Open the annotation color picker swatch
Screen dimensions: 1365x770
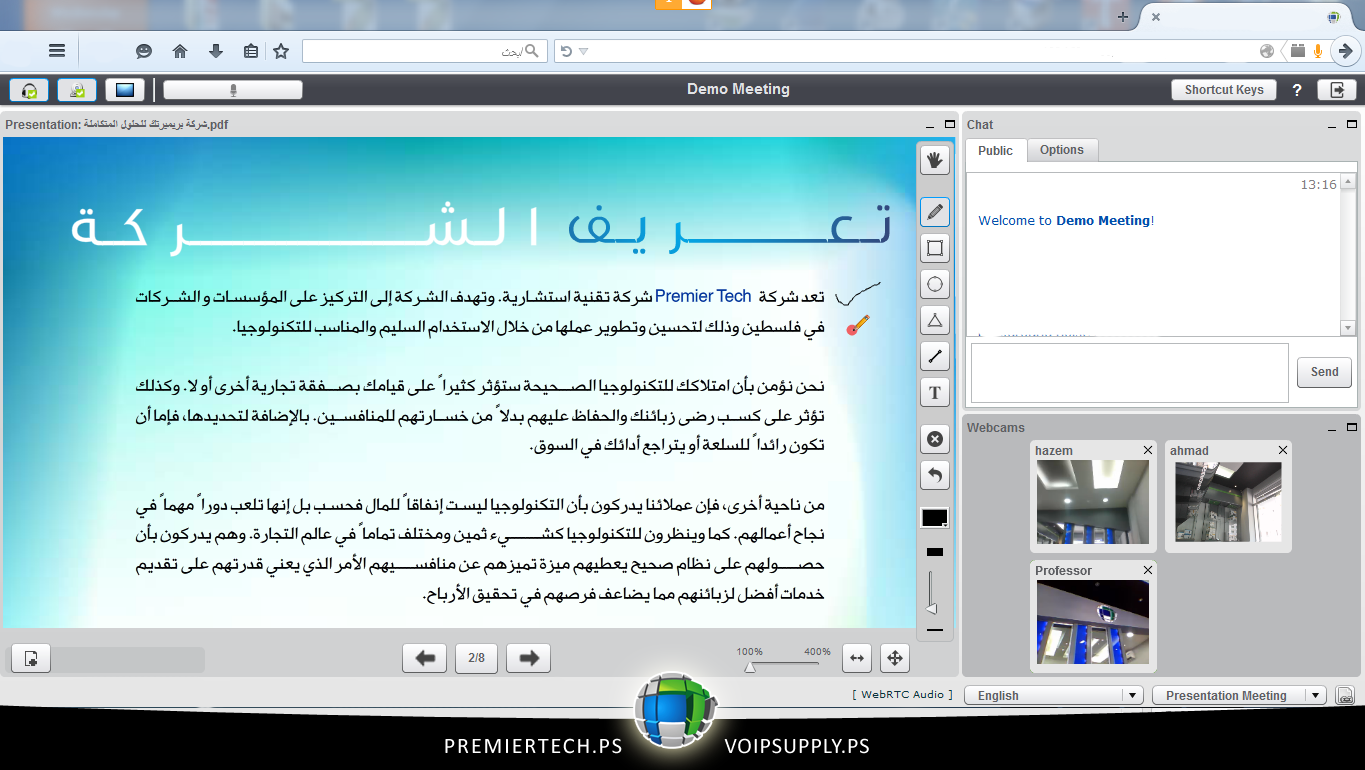pos(934,518)
